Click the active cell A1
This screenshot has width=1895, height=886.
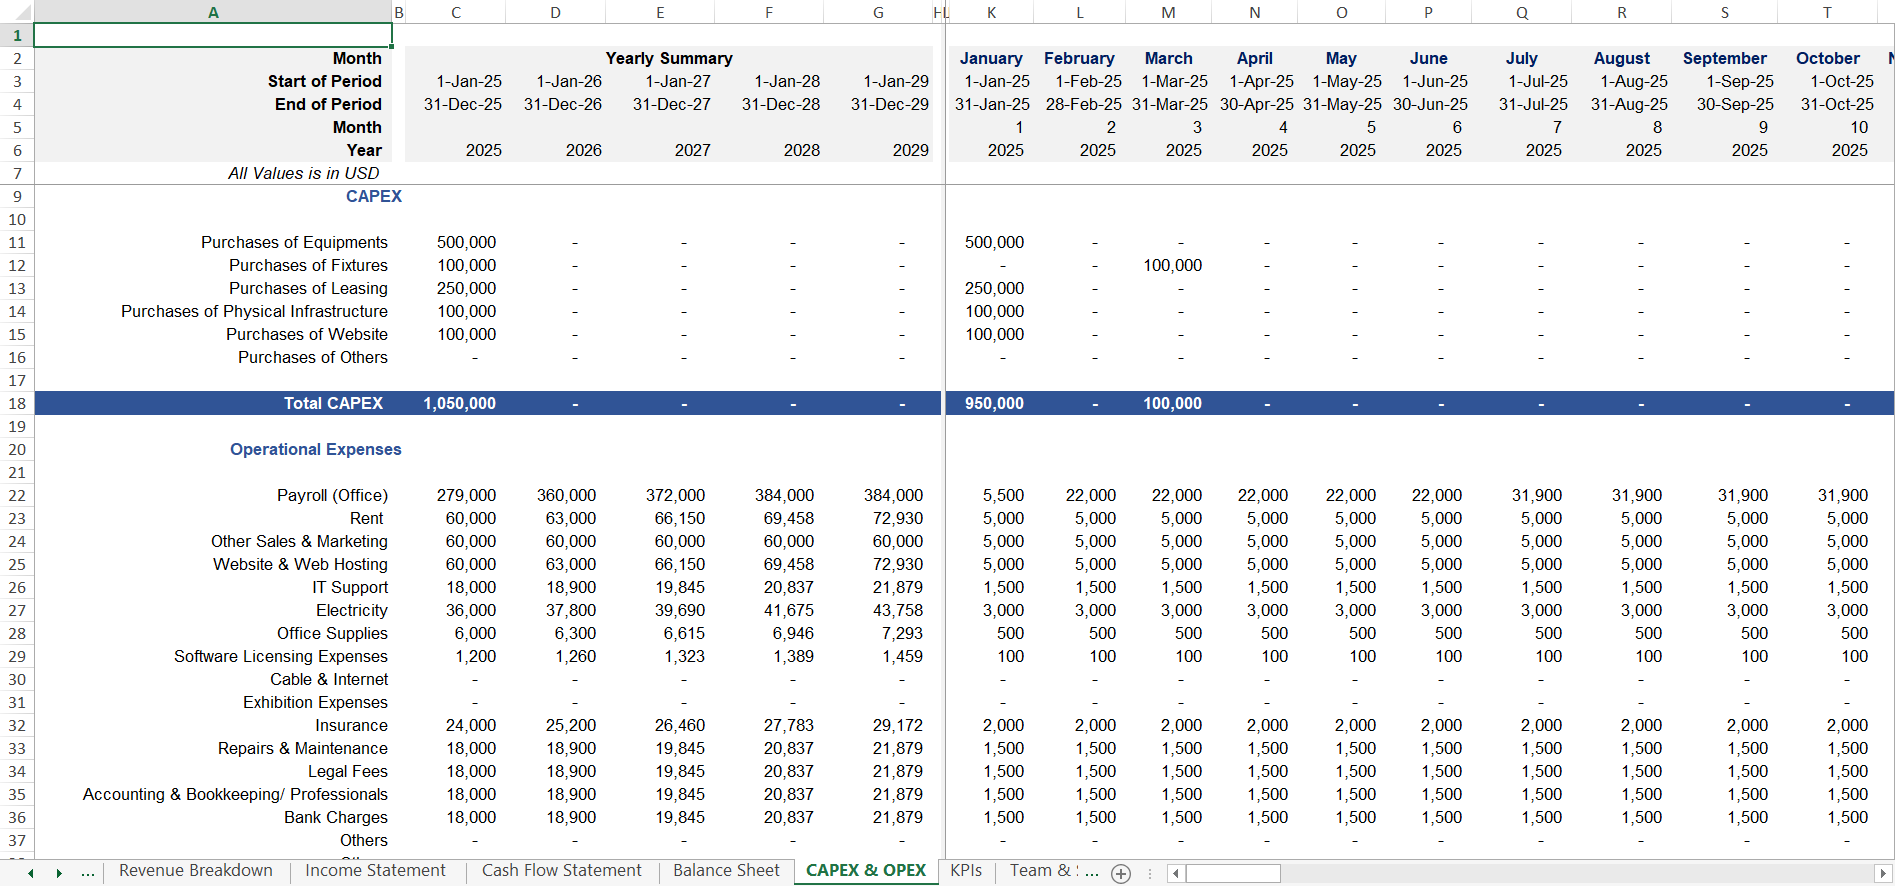coord(213,35)
